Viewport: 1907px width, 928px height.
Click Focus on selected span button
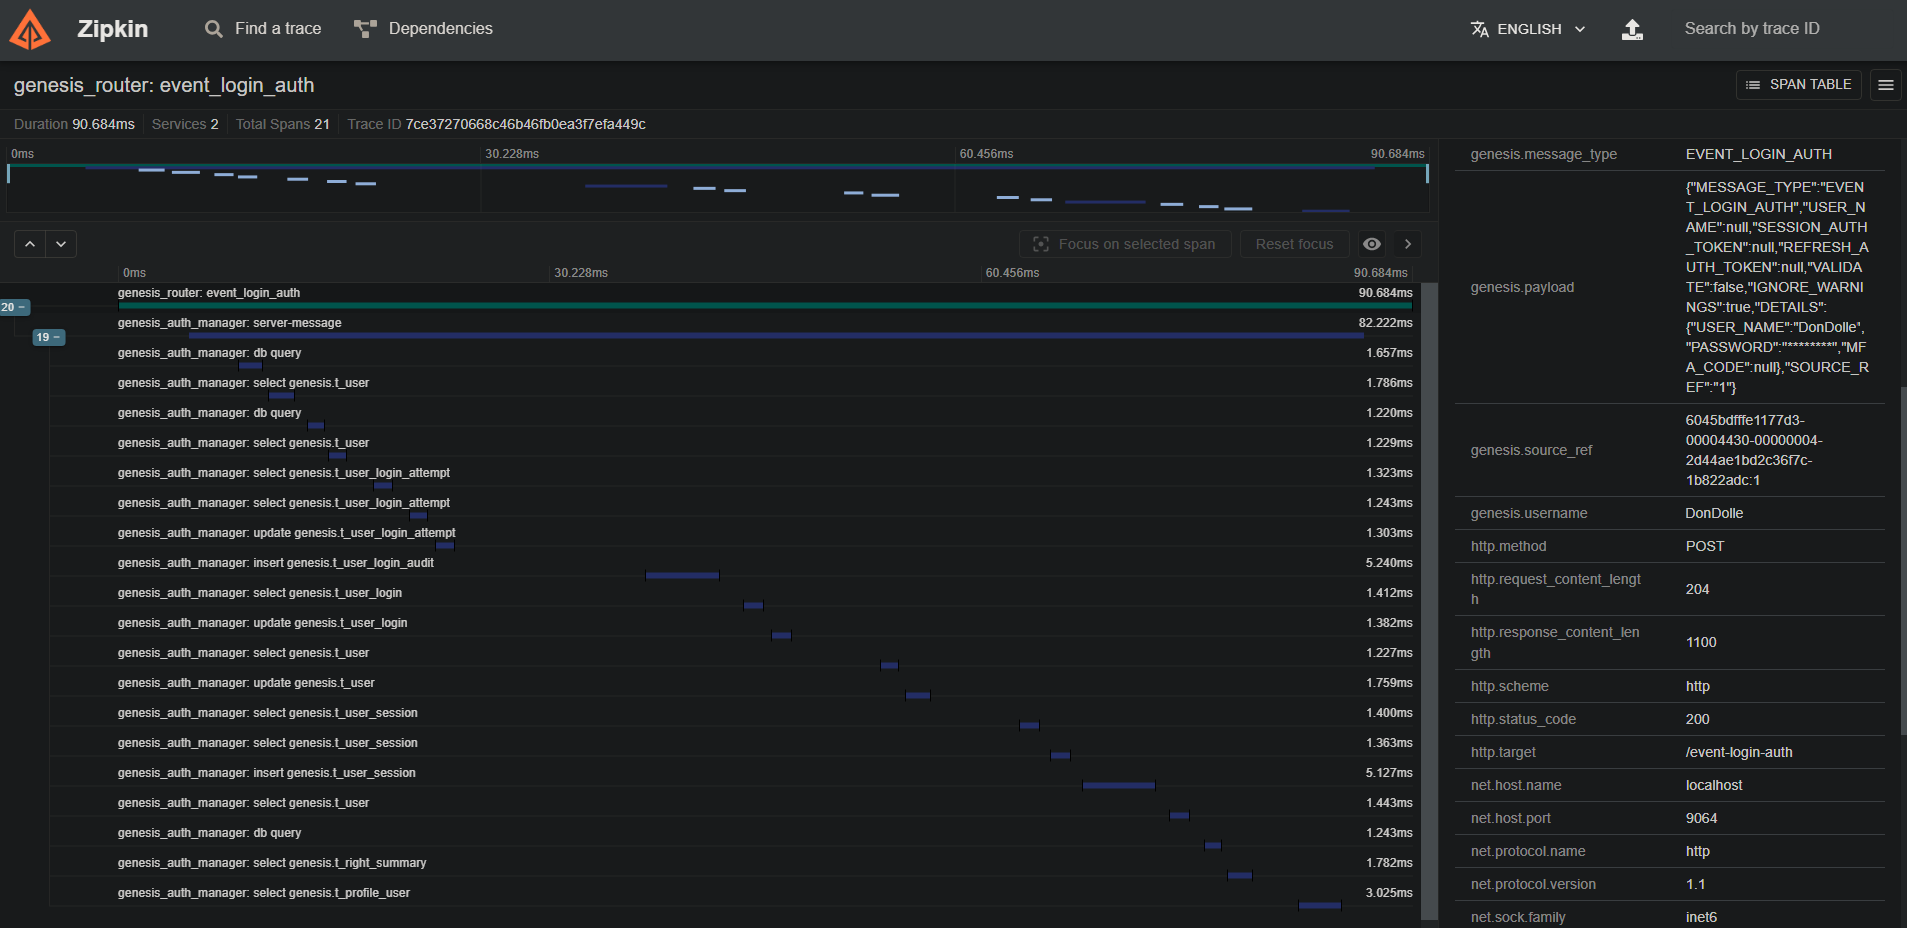point(1125,244)
